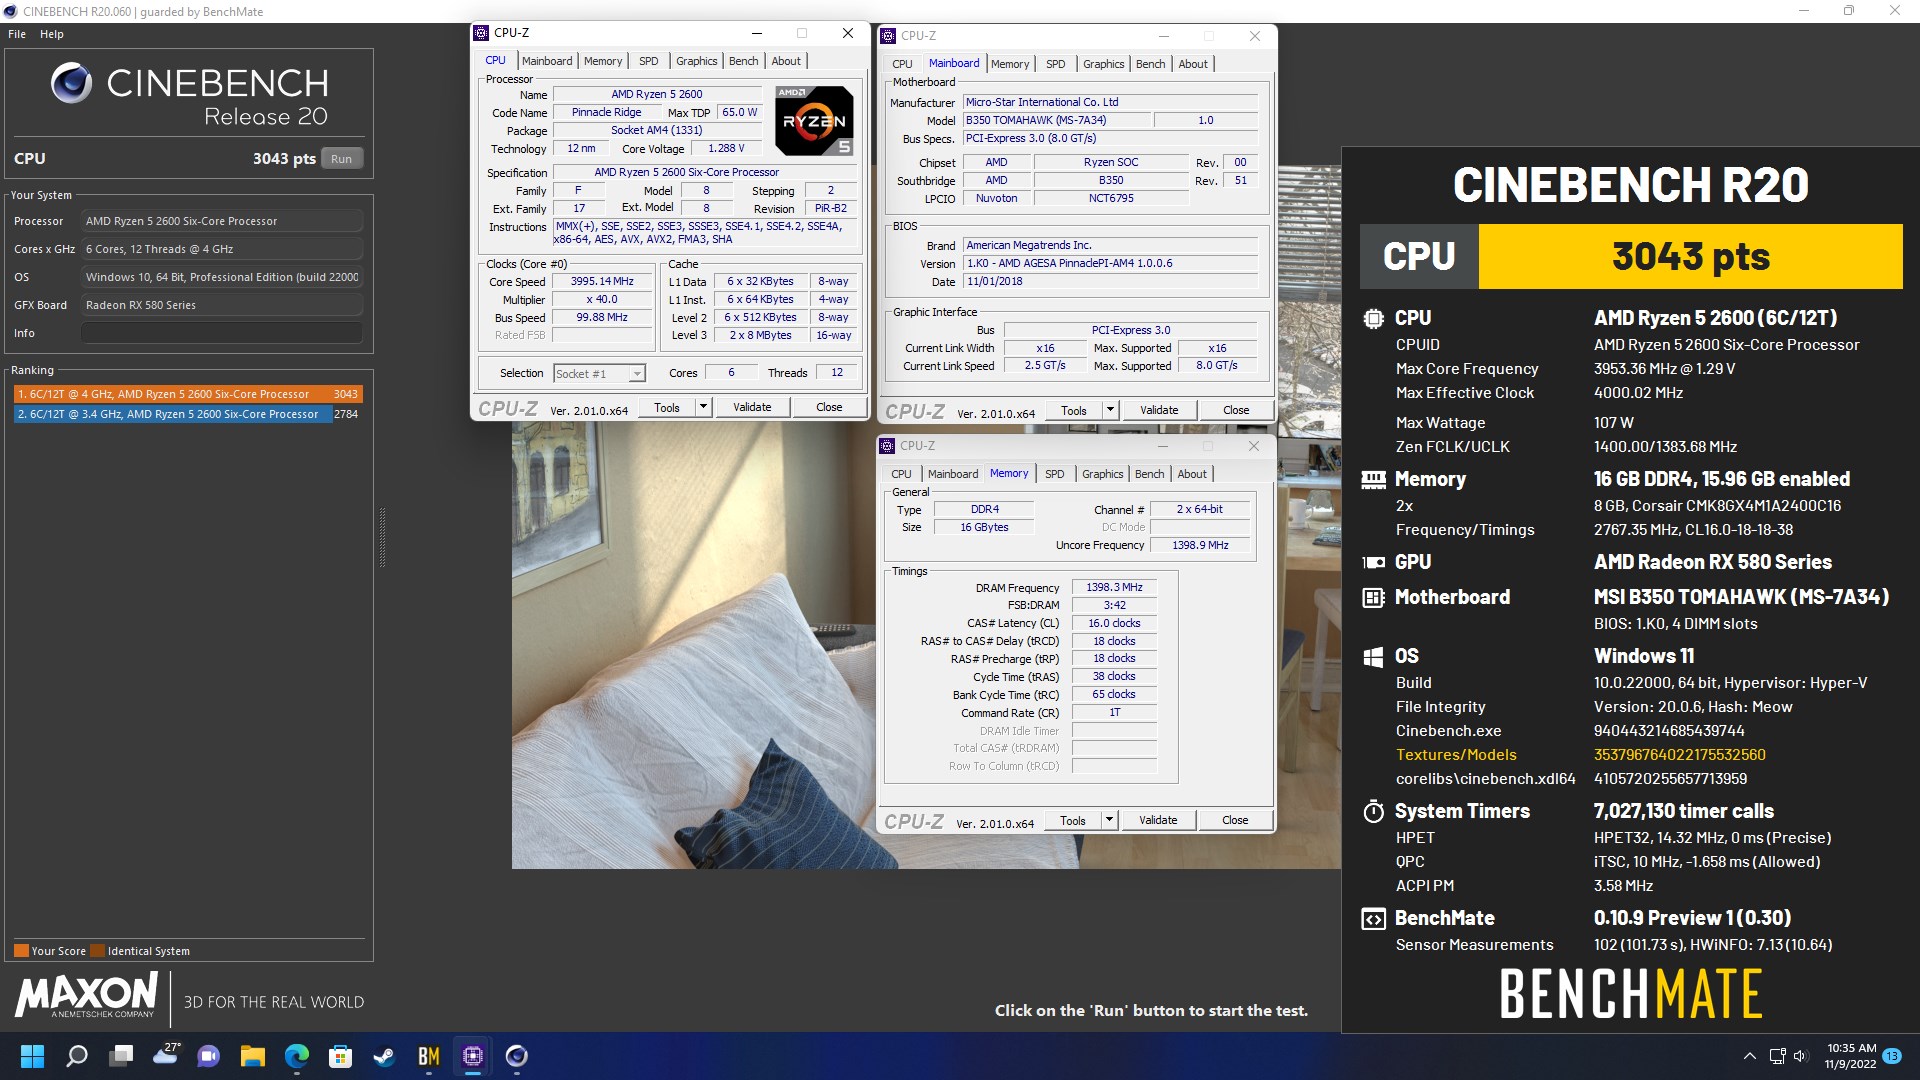Open CPU tab in the Mainboard window
The height and width of the screenshot is (1080, 1920).
[902, 64]
